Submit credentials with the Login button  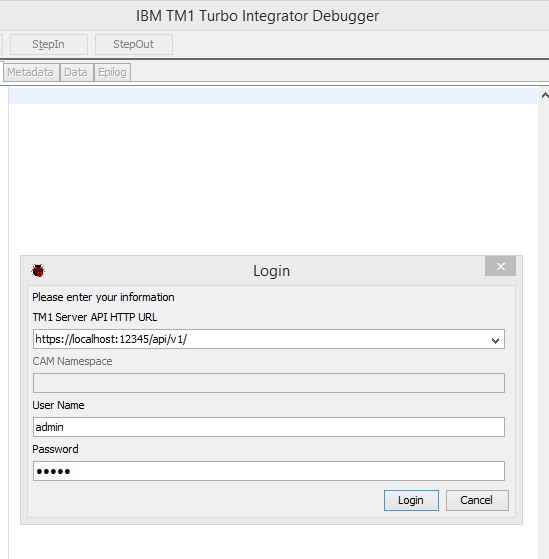pyautogui.click(x=411, y=500)
